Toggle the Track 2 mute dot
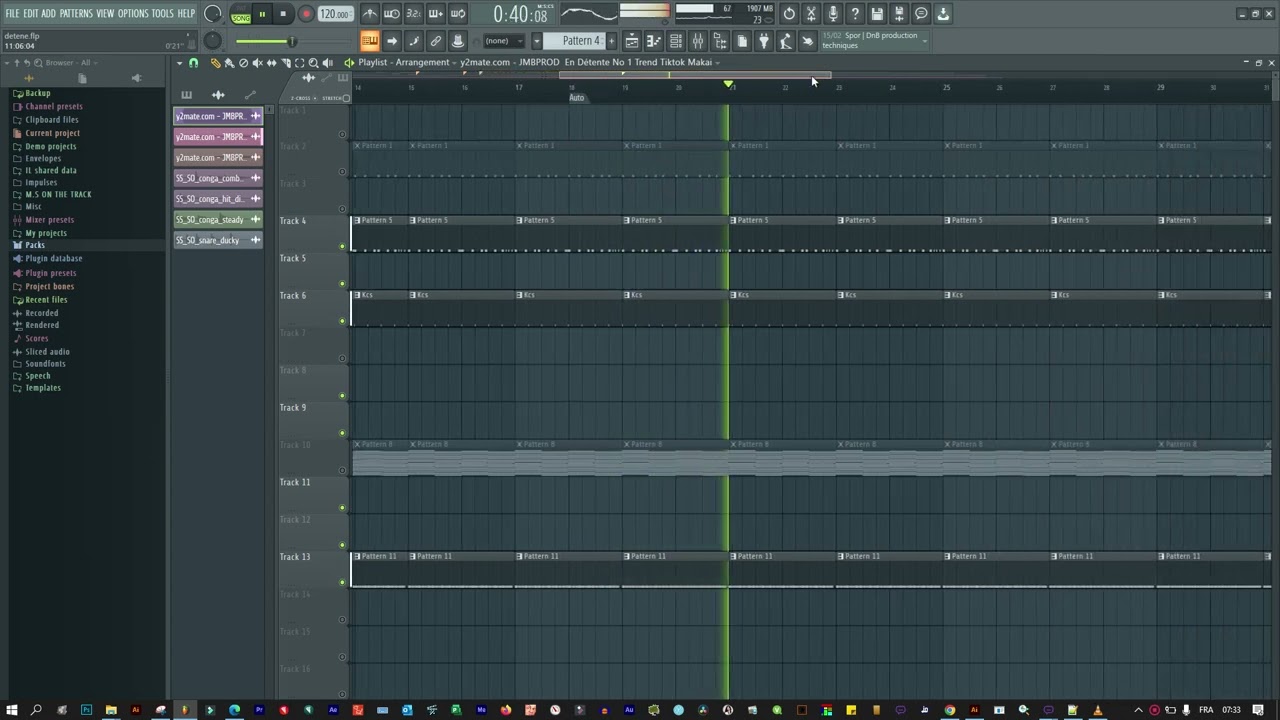The width and height of the screenshot is (1280, 720). [x=342, y=172]
